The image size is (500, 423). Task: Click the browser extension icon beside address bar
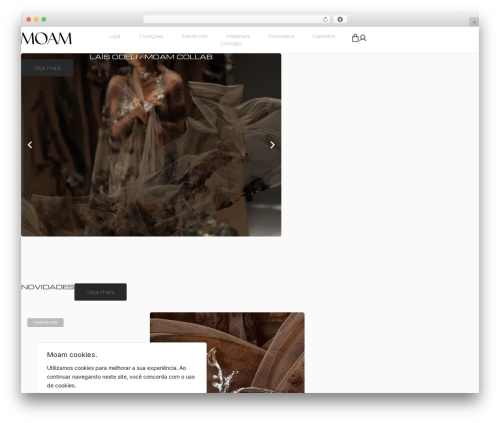click(x=340, y=19)
